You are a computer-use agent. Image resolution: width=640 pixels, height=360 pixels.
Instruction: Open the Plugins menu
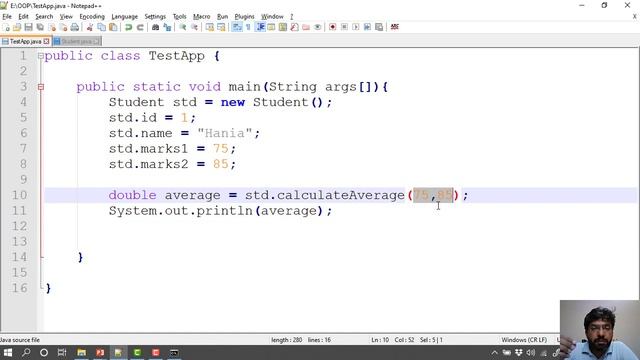244,17
